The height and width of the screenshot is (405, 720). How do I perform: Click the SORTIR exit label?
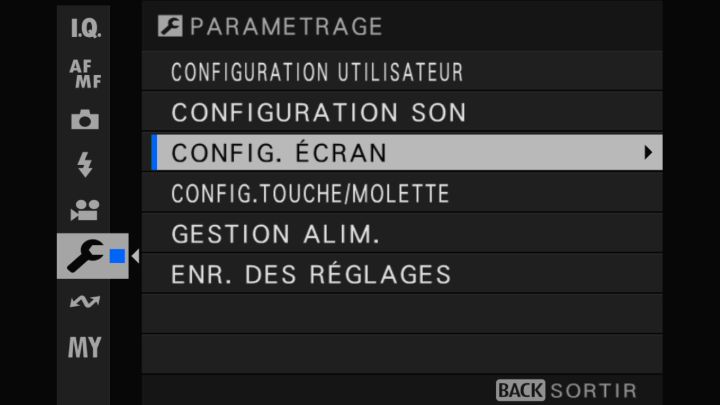[593, 390]
